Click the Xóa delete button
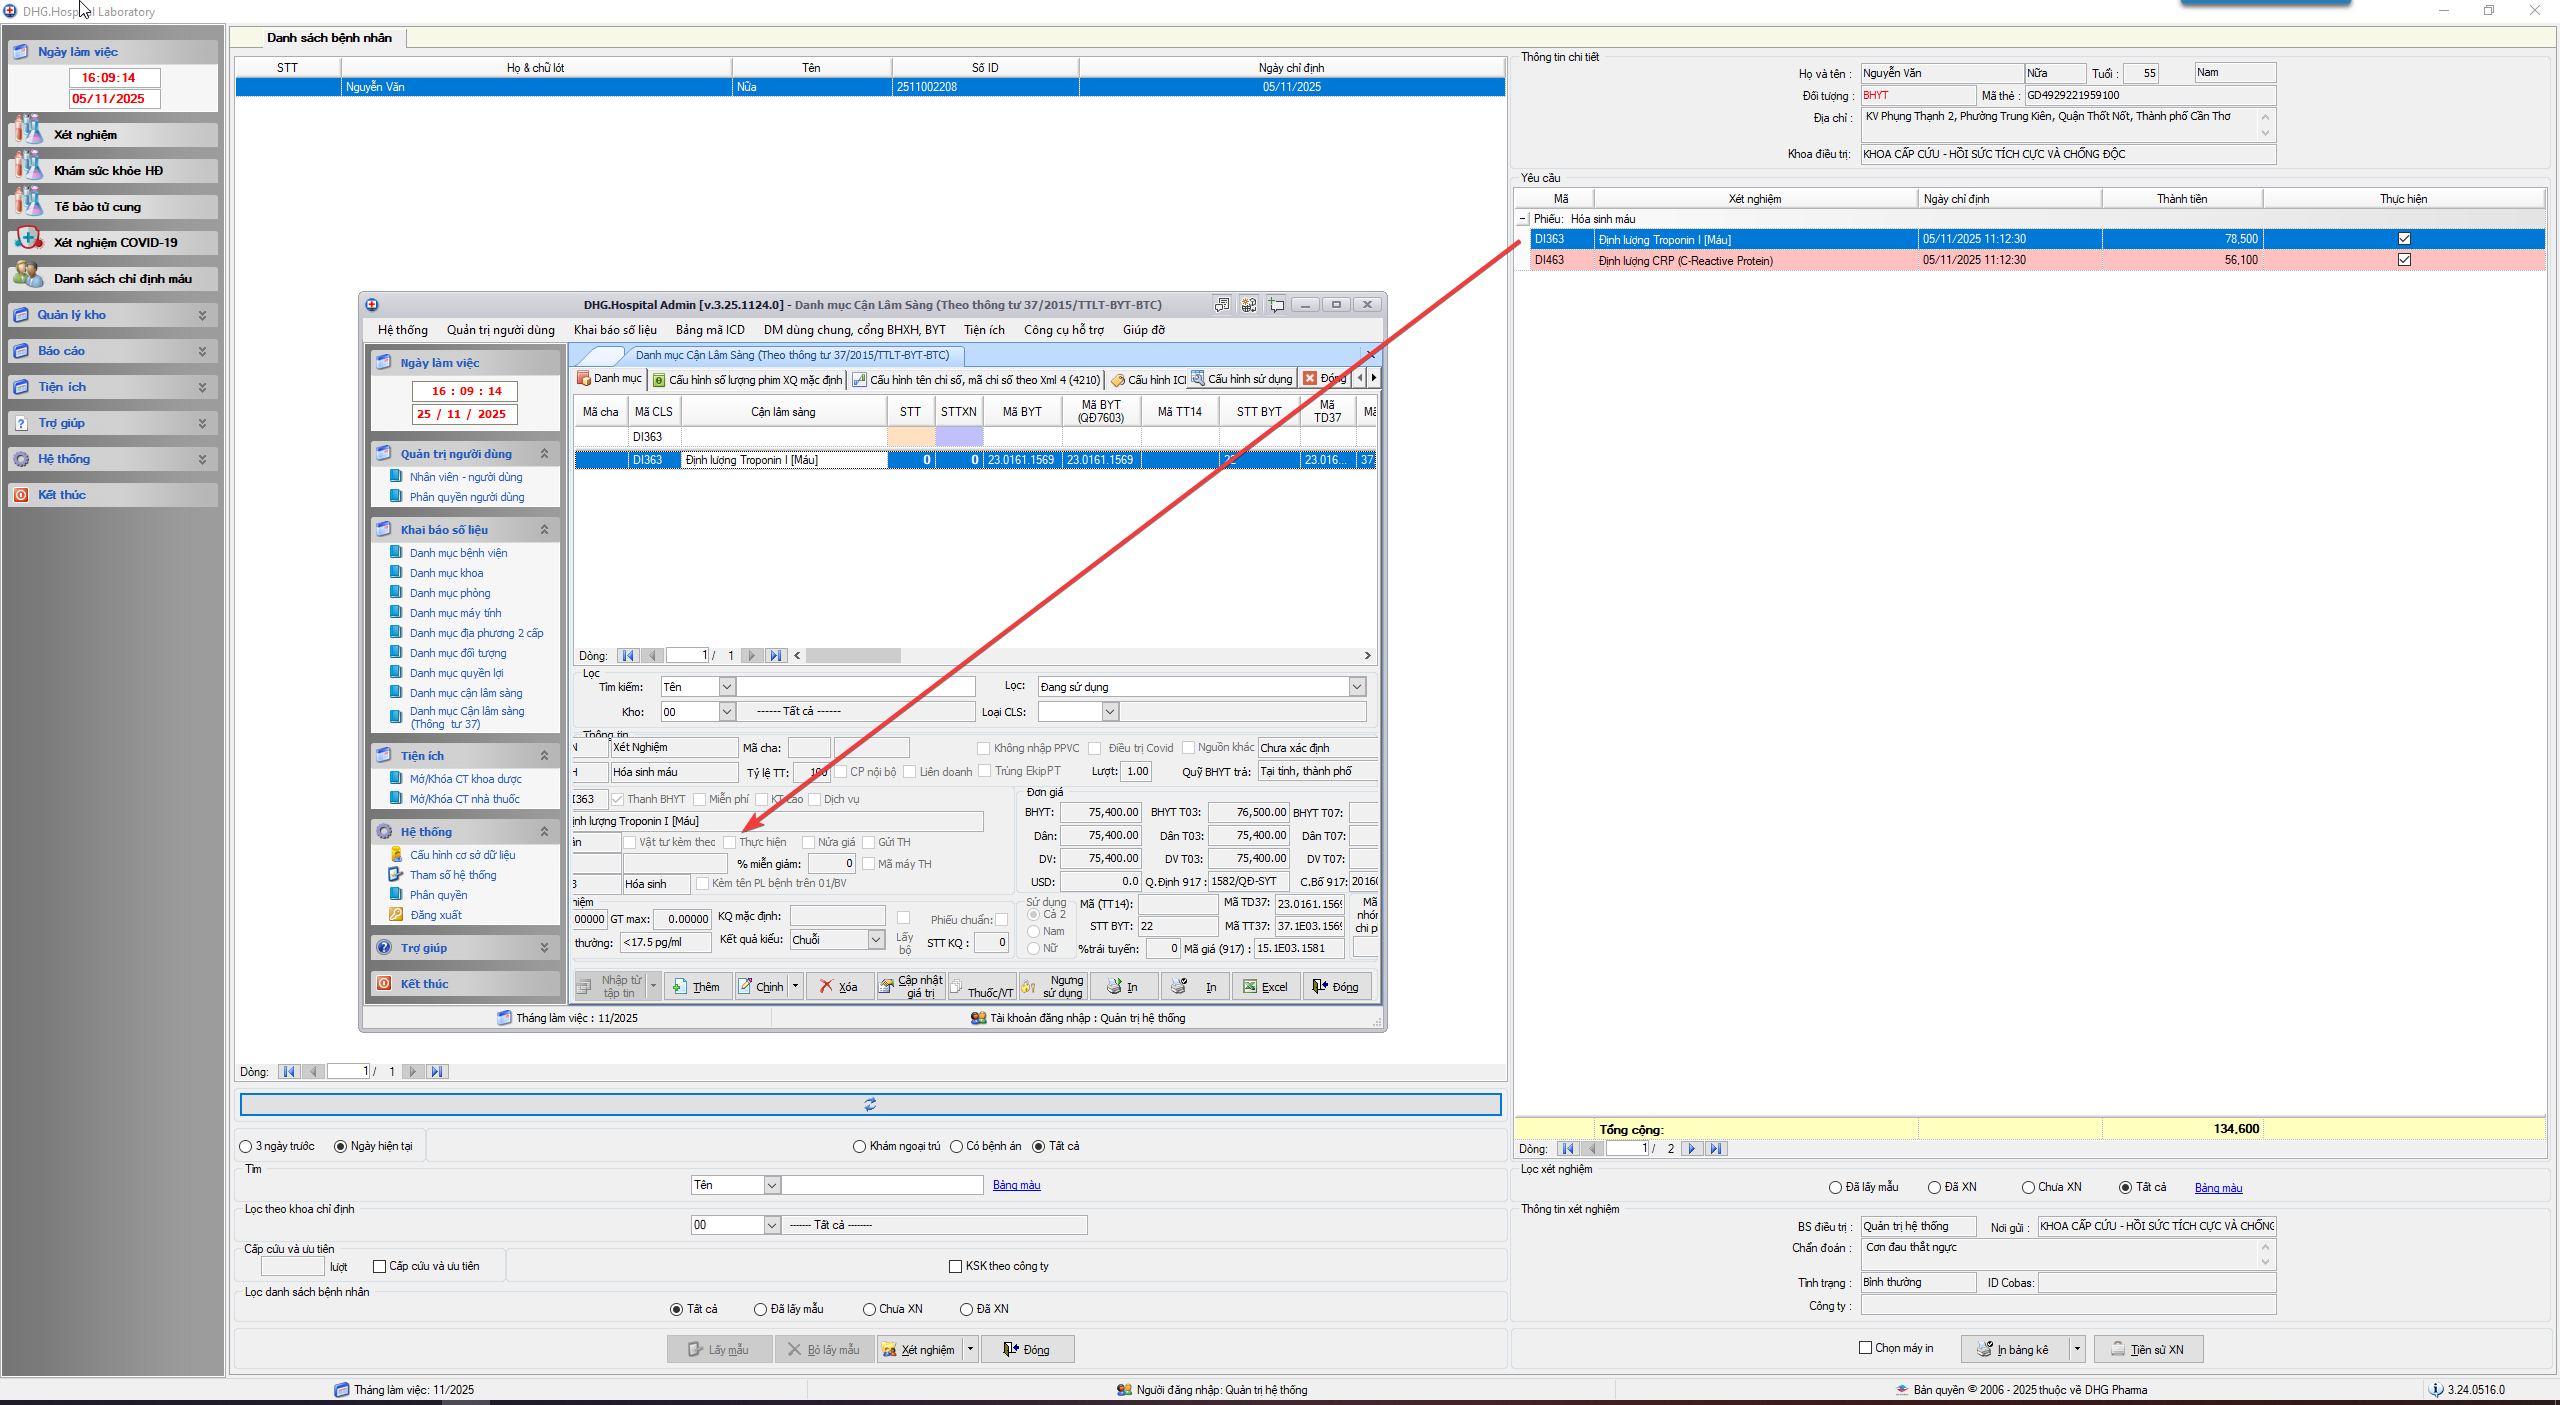 (838, 987)
